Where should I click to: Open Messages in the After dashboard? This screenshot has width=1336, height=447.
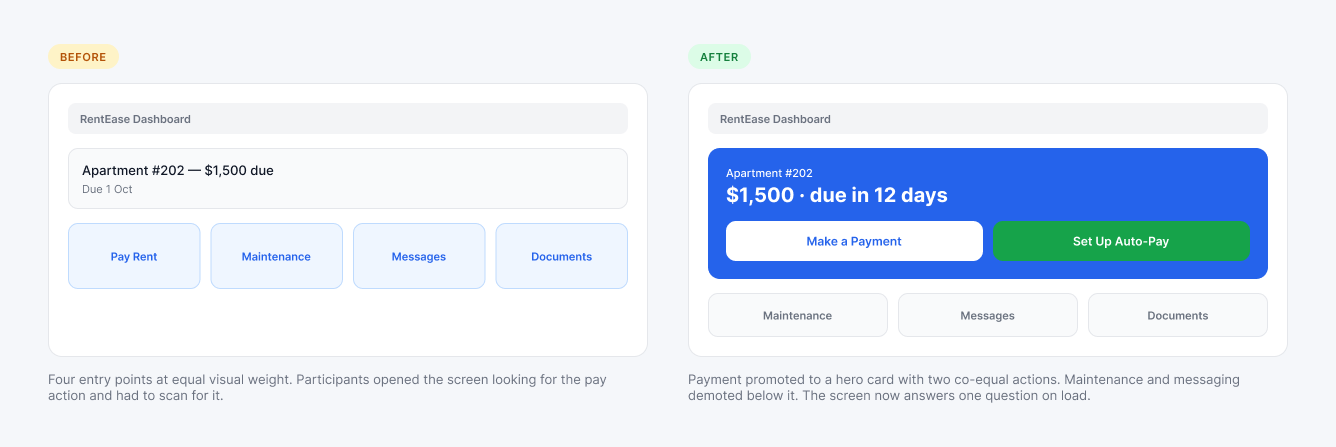pos(988,315)
